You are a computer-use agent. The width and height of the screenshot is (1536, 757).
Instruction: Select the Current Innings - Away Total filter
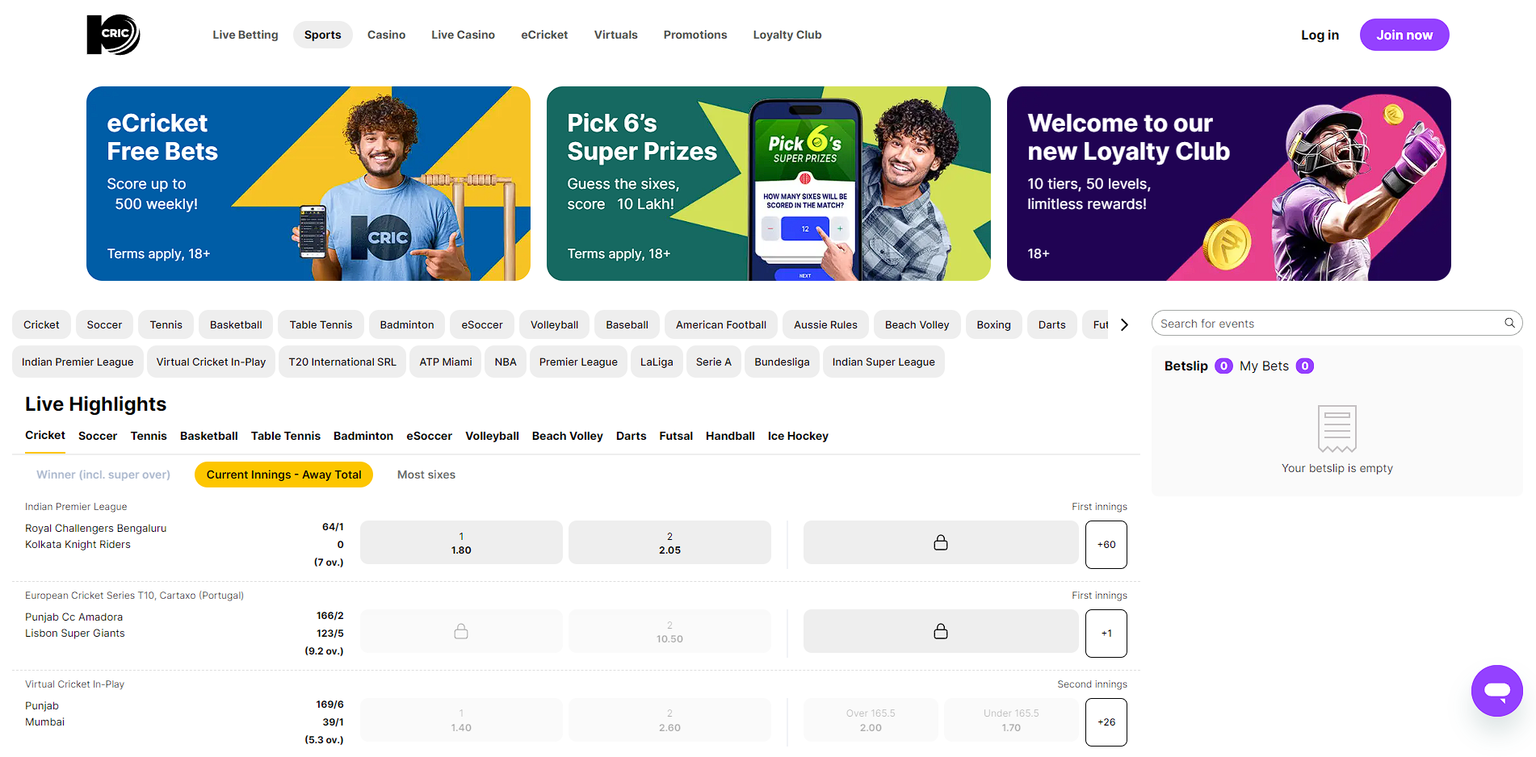[x=284, y=475]
